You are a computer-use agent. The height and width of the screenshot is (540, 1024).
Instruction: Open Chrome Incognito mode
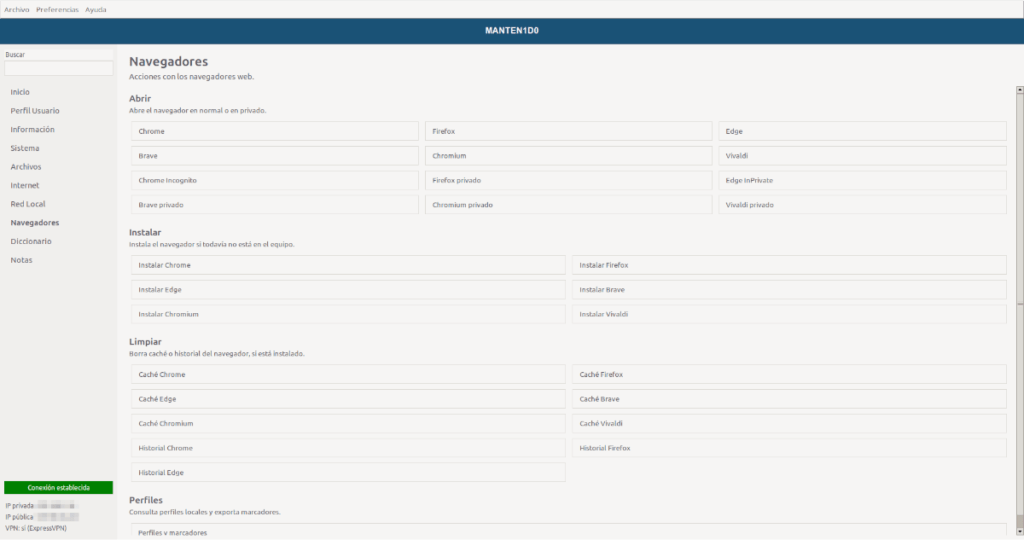tap(274, 180)
